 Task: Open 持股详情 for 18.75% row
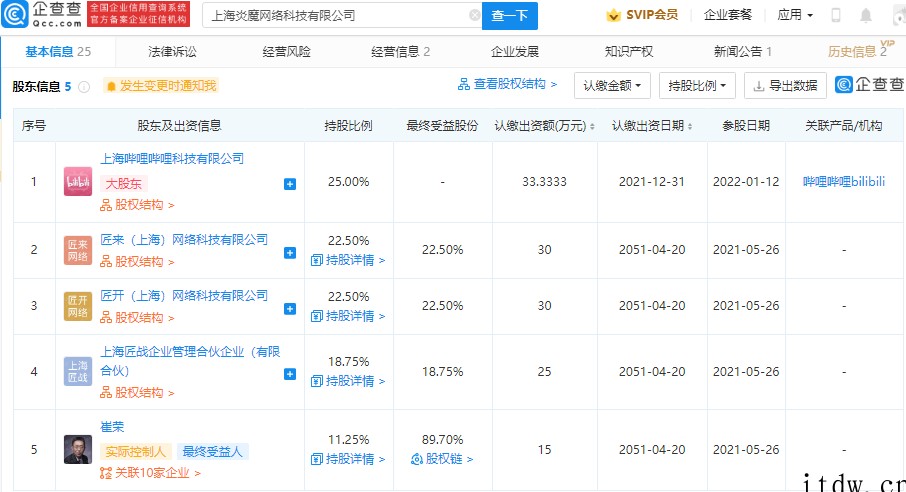[x=348, y=381]
